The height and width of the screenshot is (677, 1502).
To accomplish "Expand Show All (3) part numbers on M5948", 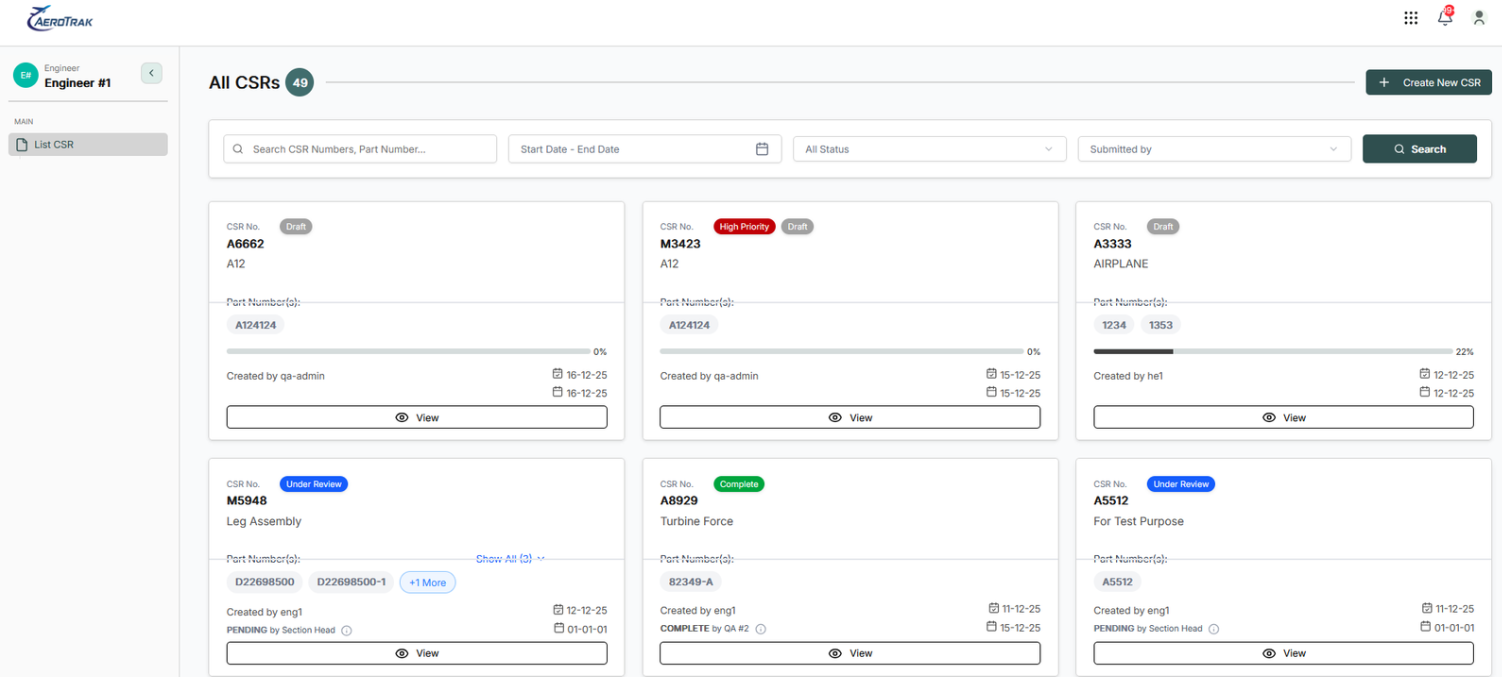I will (x=510, y=559).
